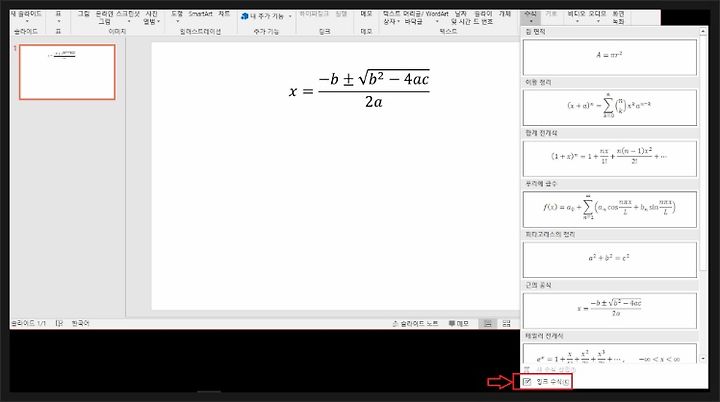Click the Equation (수식) ribbon button
This screenshot has height=402, width=720.
[531, 17]
